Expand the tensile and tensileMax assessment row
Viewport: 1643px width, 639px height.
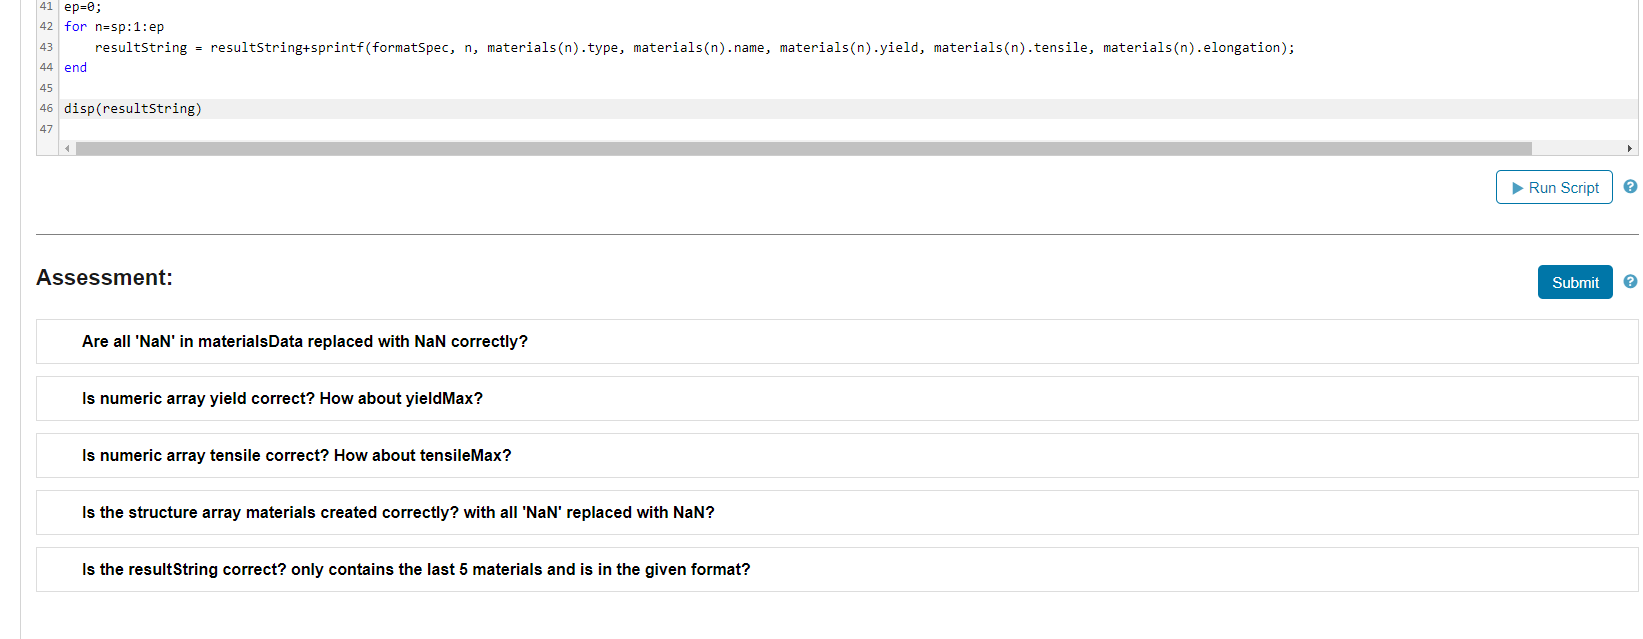tap(837, 456)
